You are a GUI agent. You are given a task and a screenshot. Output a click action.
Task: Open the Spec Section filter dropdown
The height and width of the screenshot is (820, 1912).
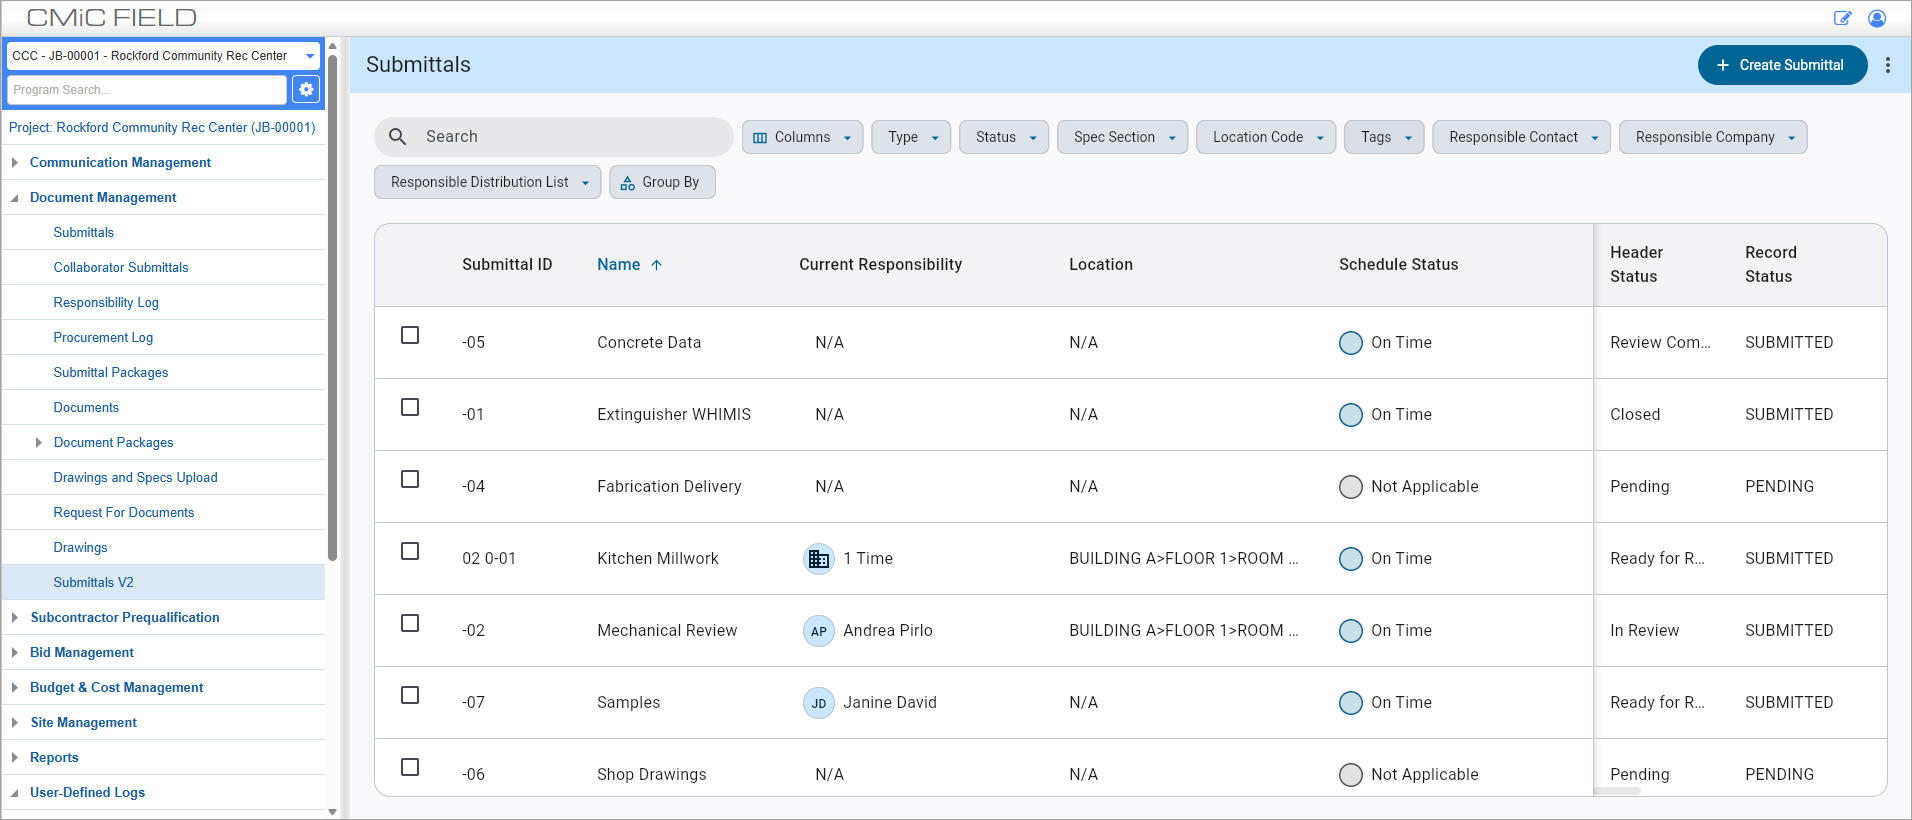[x=1123, y=137]
